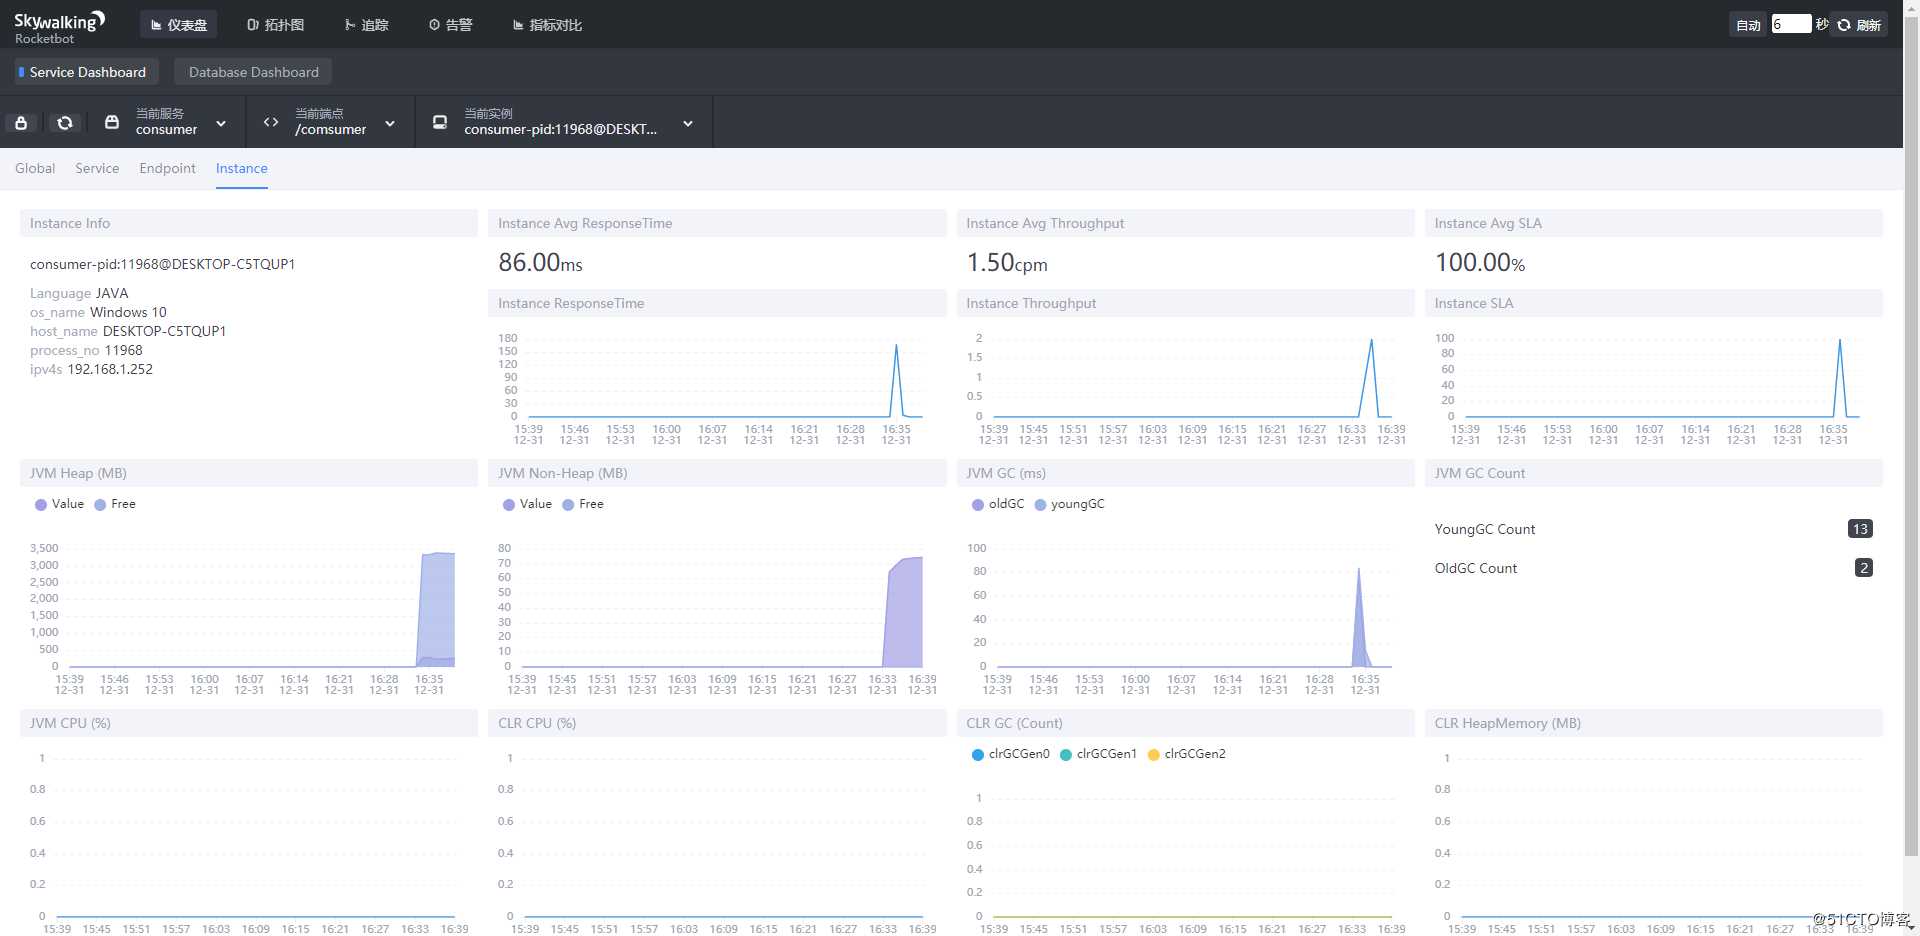Click the Instance Avg Throughput header

1185,223
